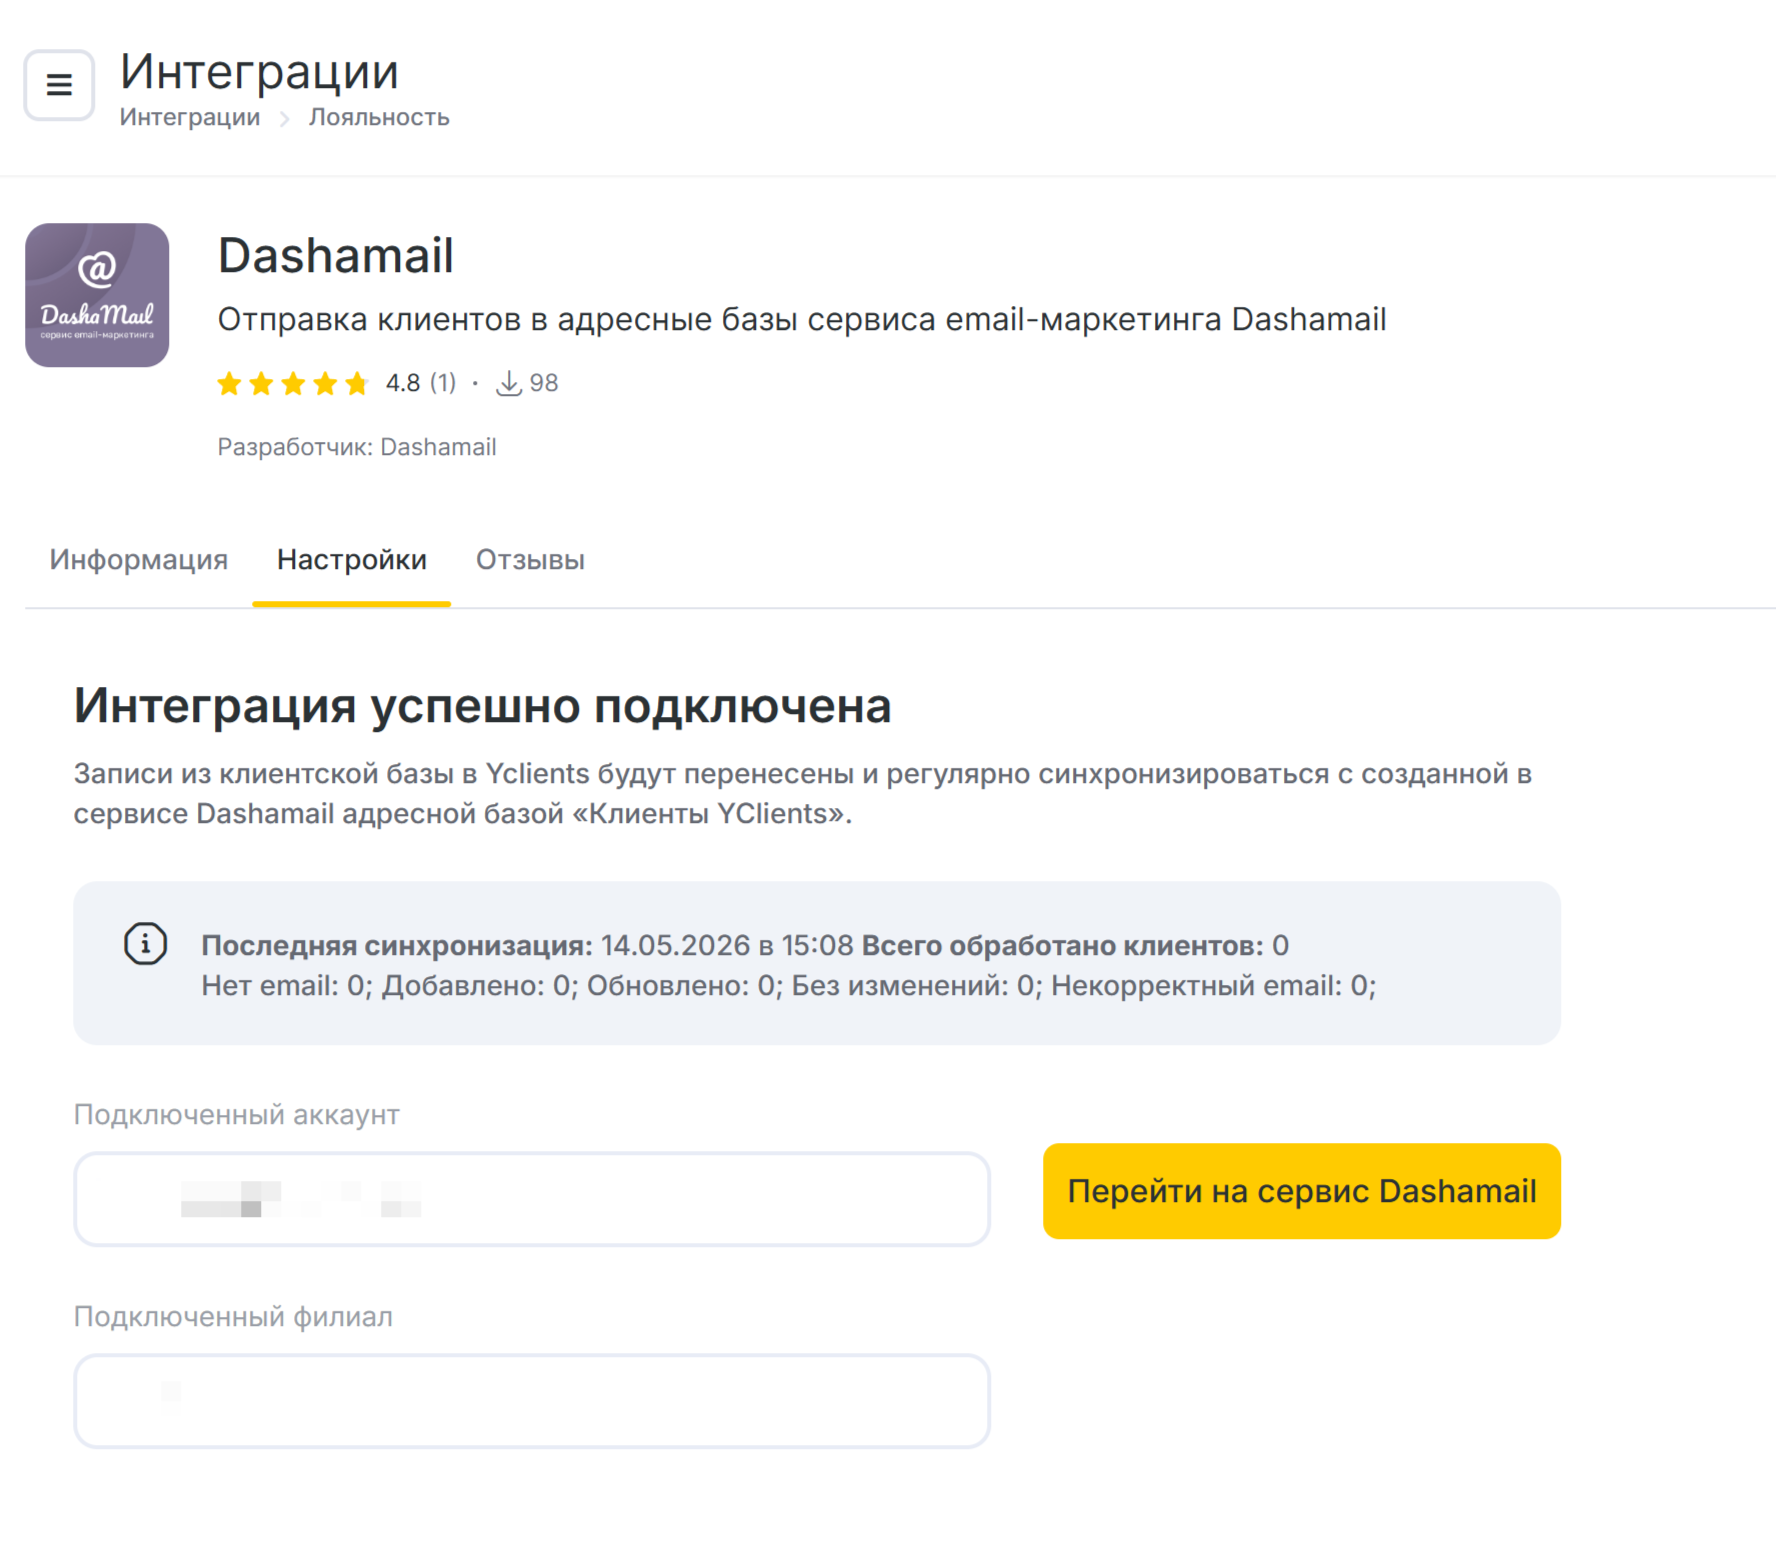Click the 4.8 rating value
This screenshot has width=1776, height=1541.
[x=403, y=383]
